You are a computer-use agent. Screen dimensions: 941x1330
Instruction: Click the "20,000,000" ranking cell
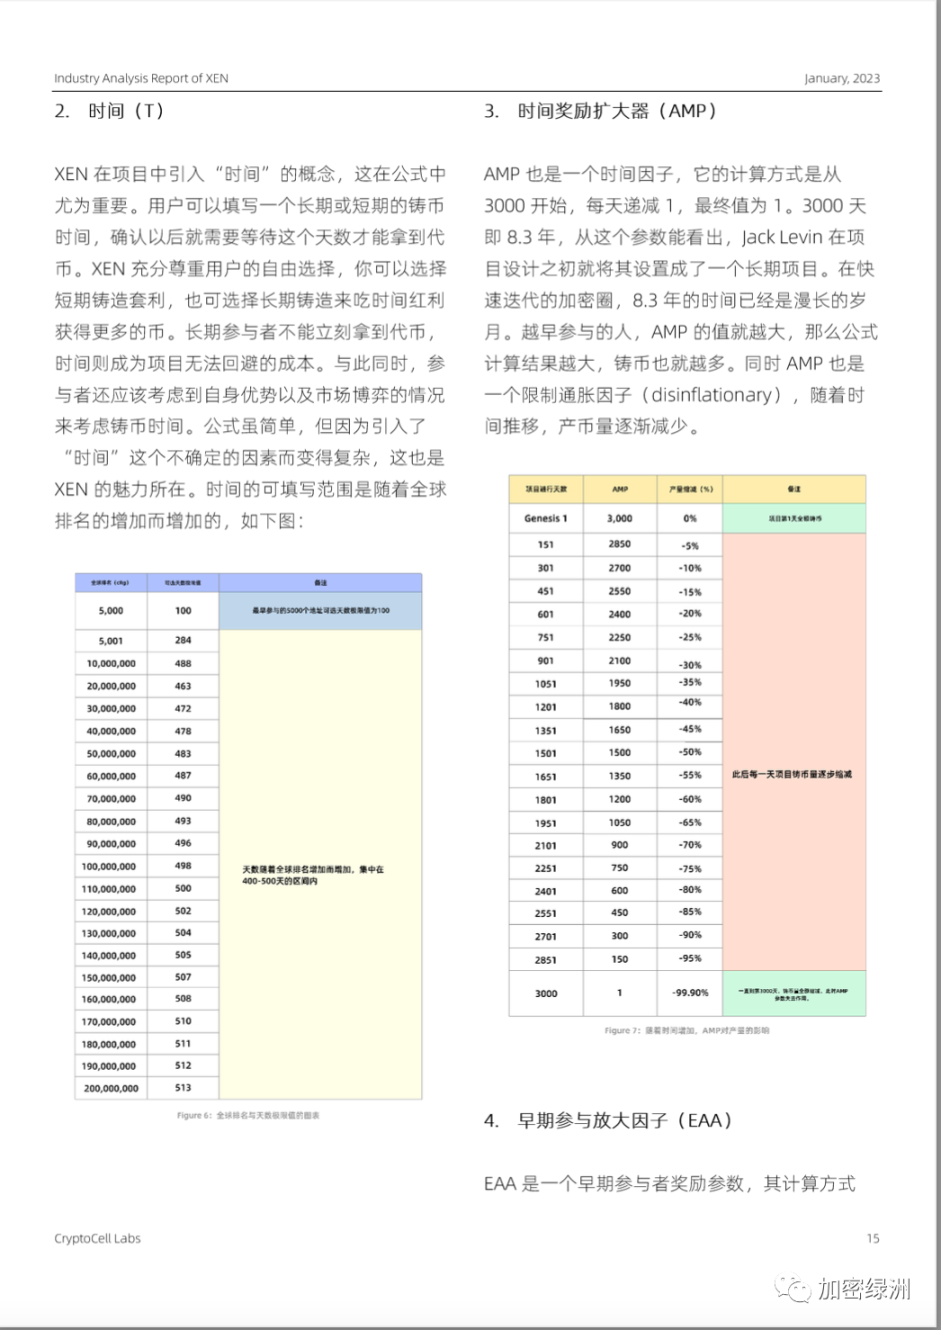click(111, 686)
